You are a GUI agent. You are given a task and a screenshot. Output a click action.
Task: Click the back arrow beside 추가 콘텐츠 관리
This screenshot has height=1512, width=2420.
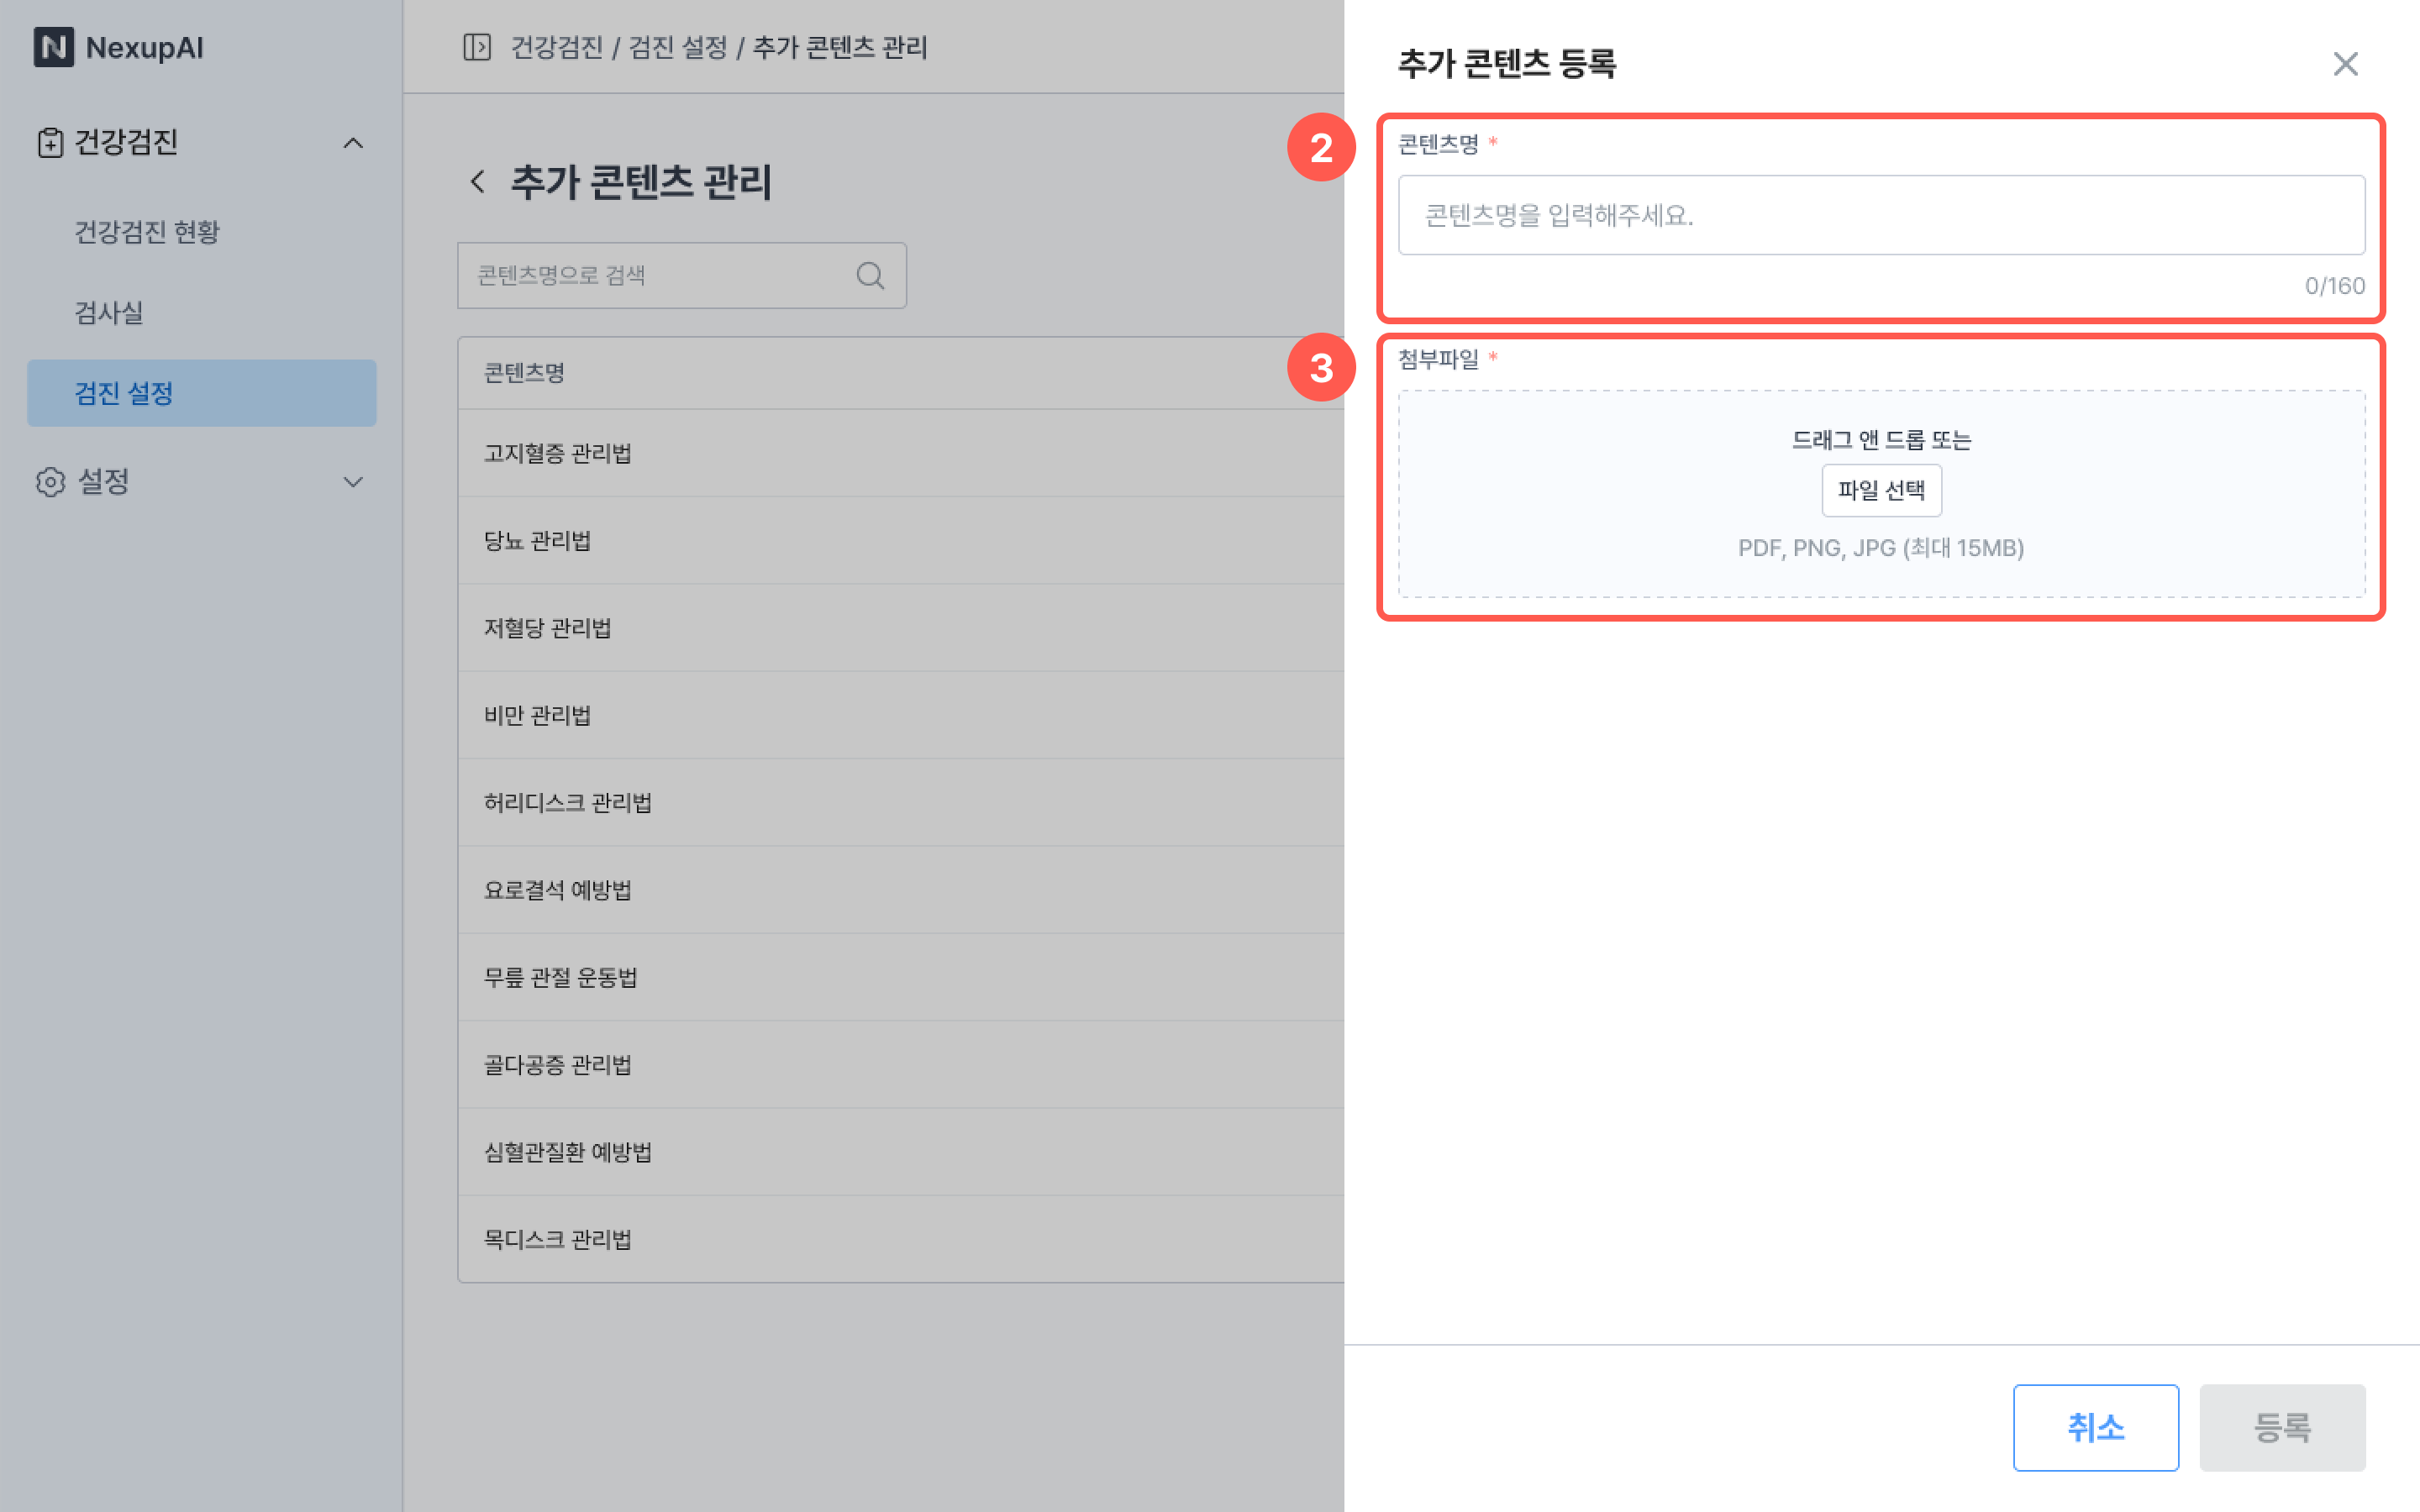(x=478, y=182)
